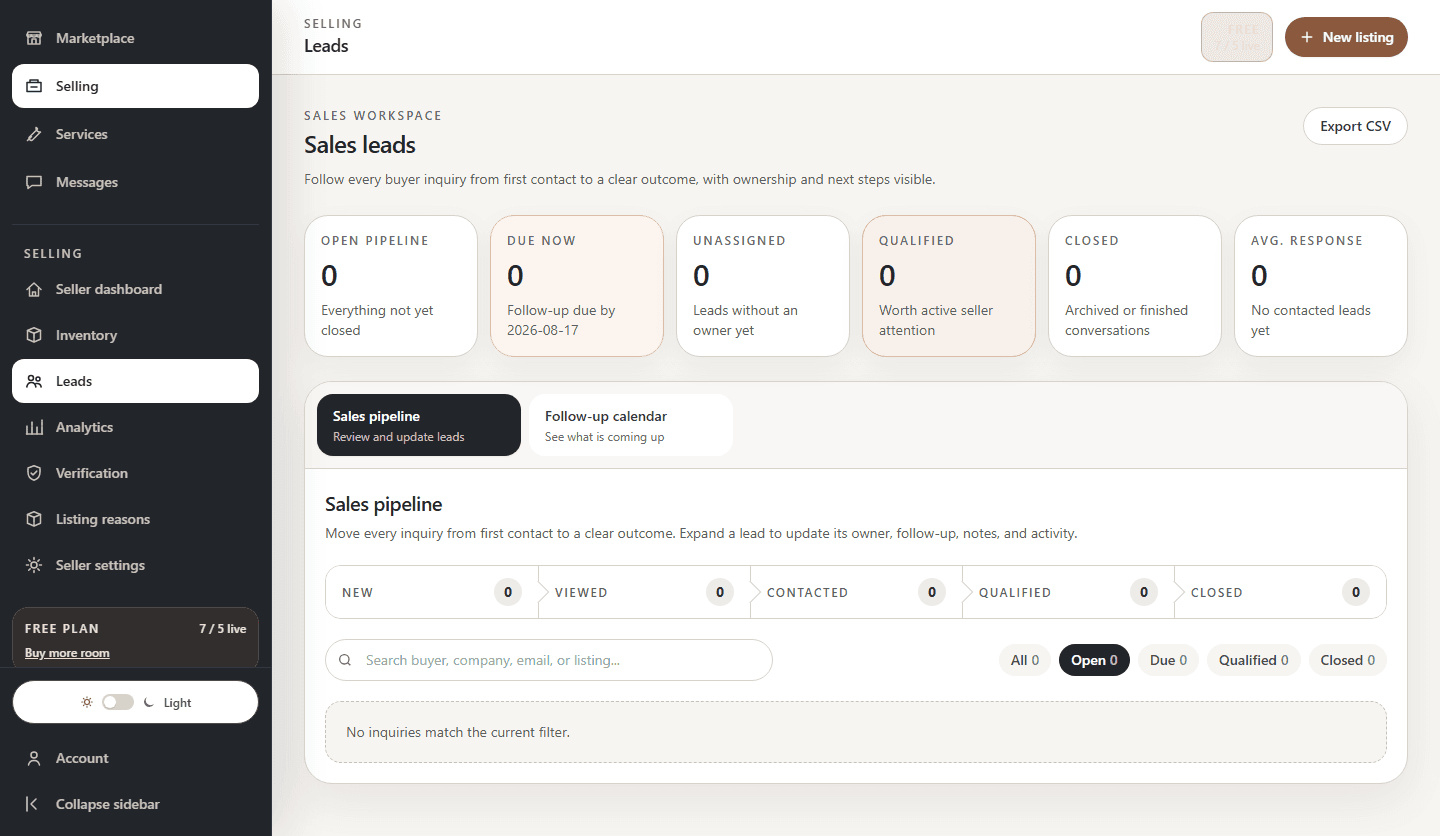This screenshot has width=1440, height=836.
Task: Select the Leads people icon
Action: pyautogui.click(x=34, y=381)
